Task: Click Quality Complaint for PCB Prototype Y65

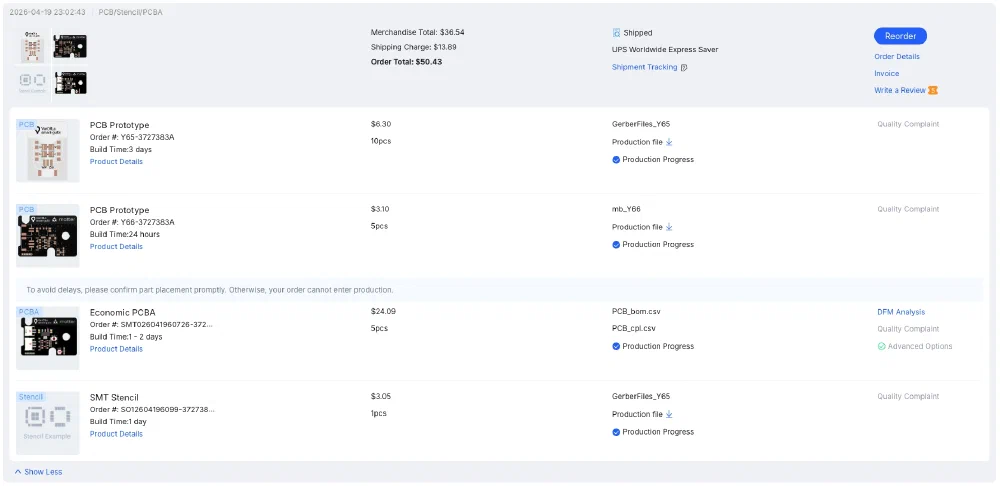Action: [x=908, y=124]
